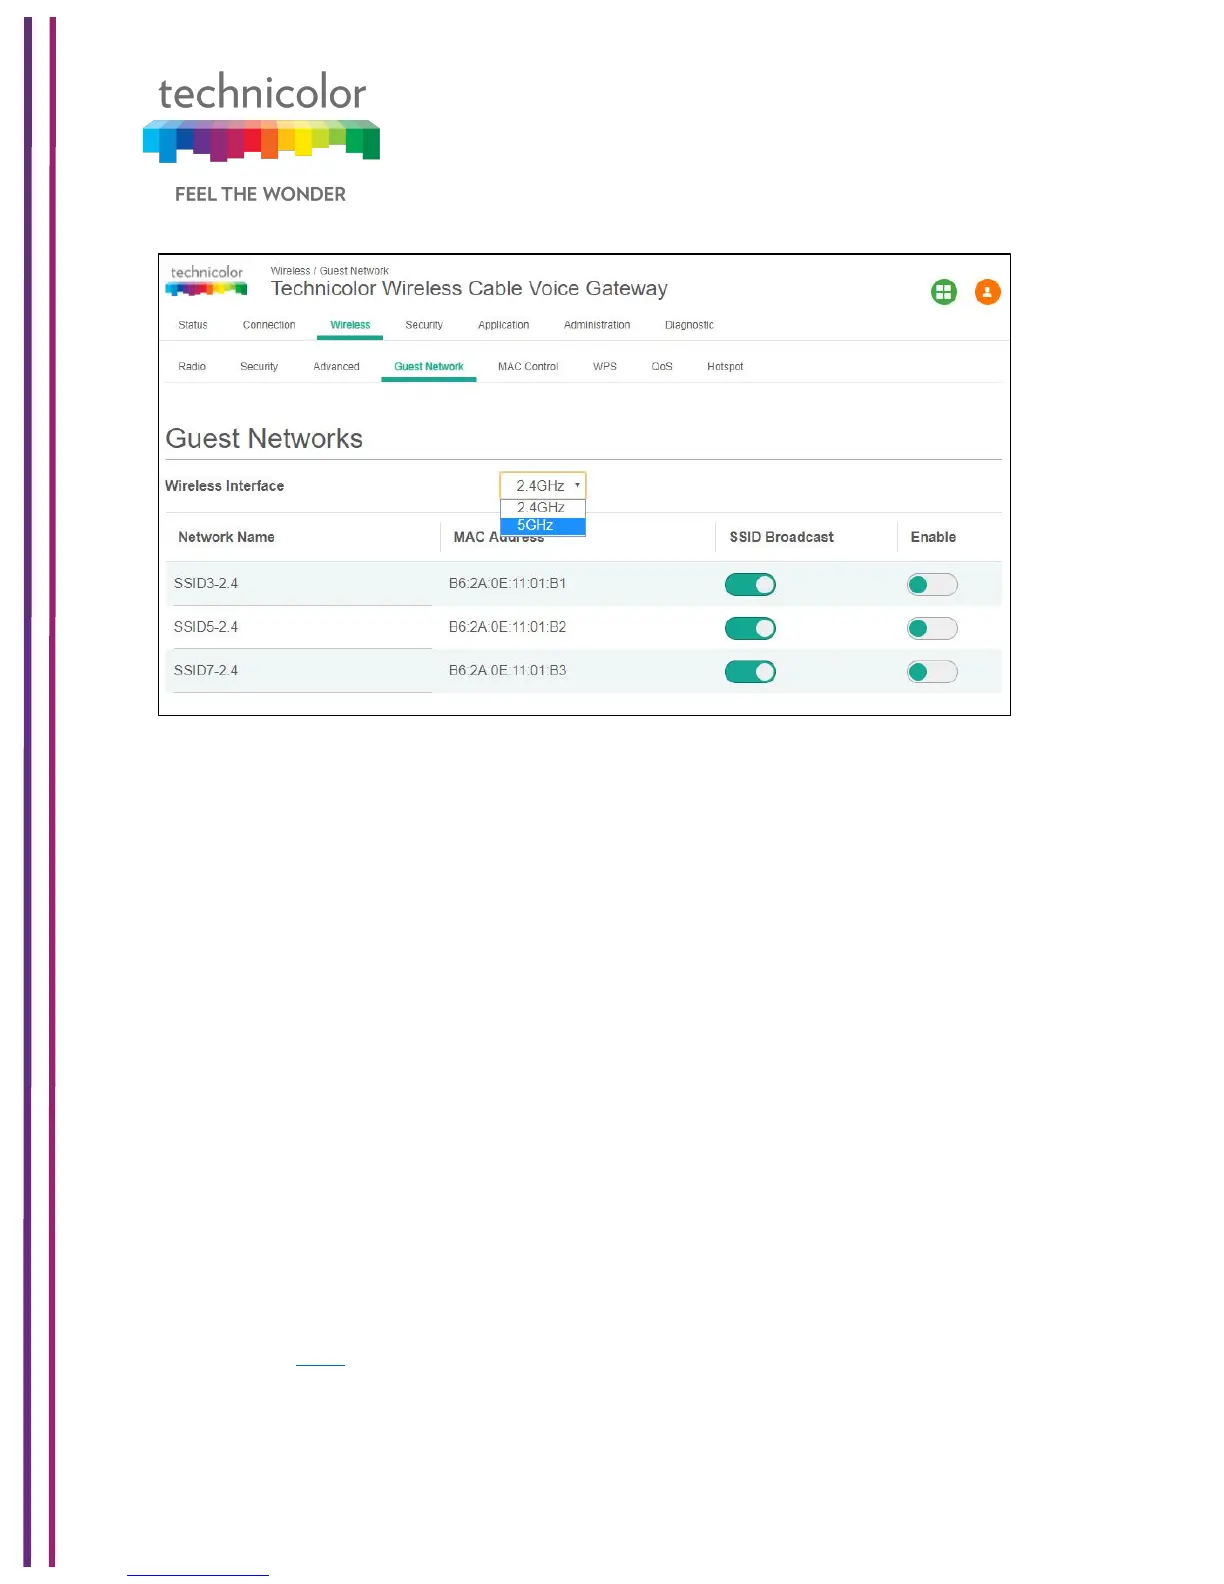Open the Security main menu
This screenshot has height=1584, width=1224.
tap(424, 325)
